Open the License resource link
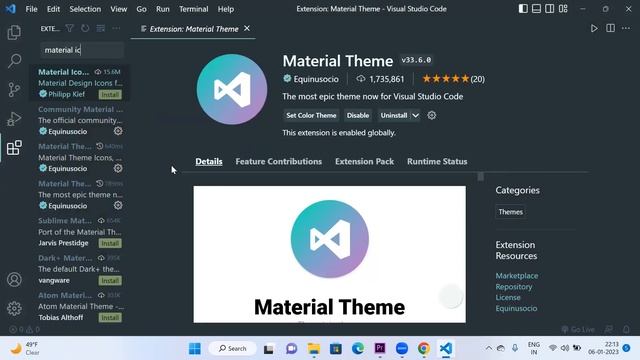Viewport: 640px width, 360px height. point(508,298)
